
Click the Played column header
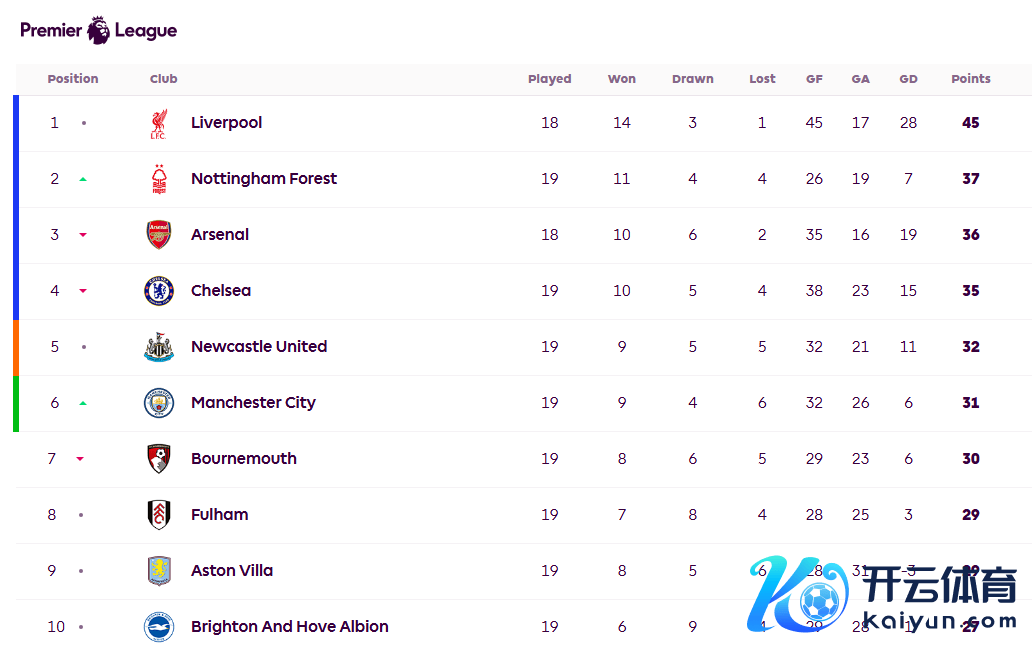tap(549, 79)
